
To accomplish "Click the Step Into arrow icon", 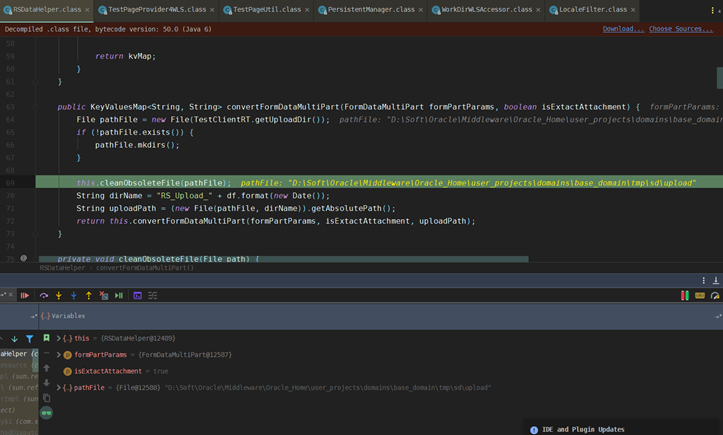I will tap(59, 296).
